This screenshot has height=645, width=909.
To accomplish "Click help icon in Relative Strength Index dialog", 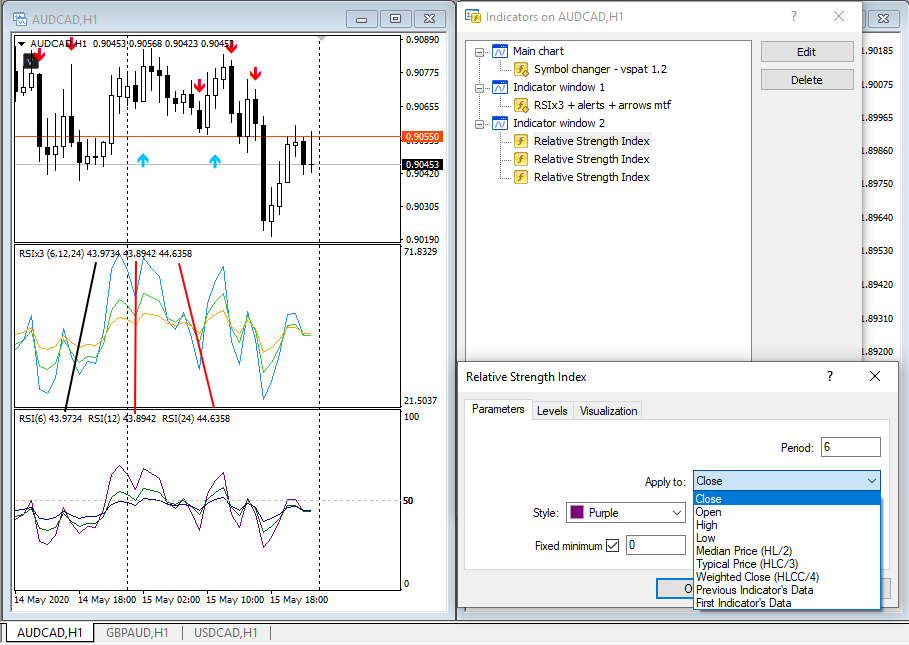I will (829, 376).
